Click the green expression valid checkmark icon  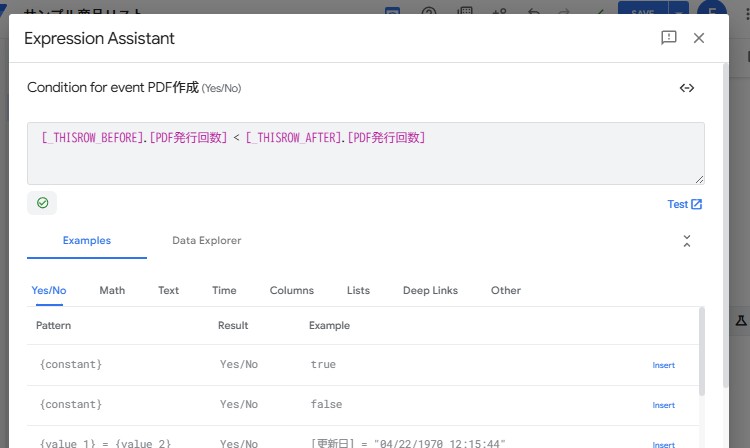point(42,203)
